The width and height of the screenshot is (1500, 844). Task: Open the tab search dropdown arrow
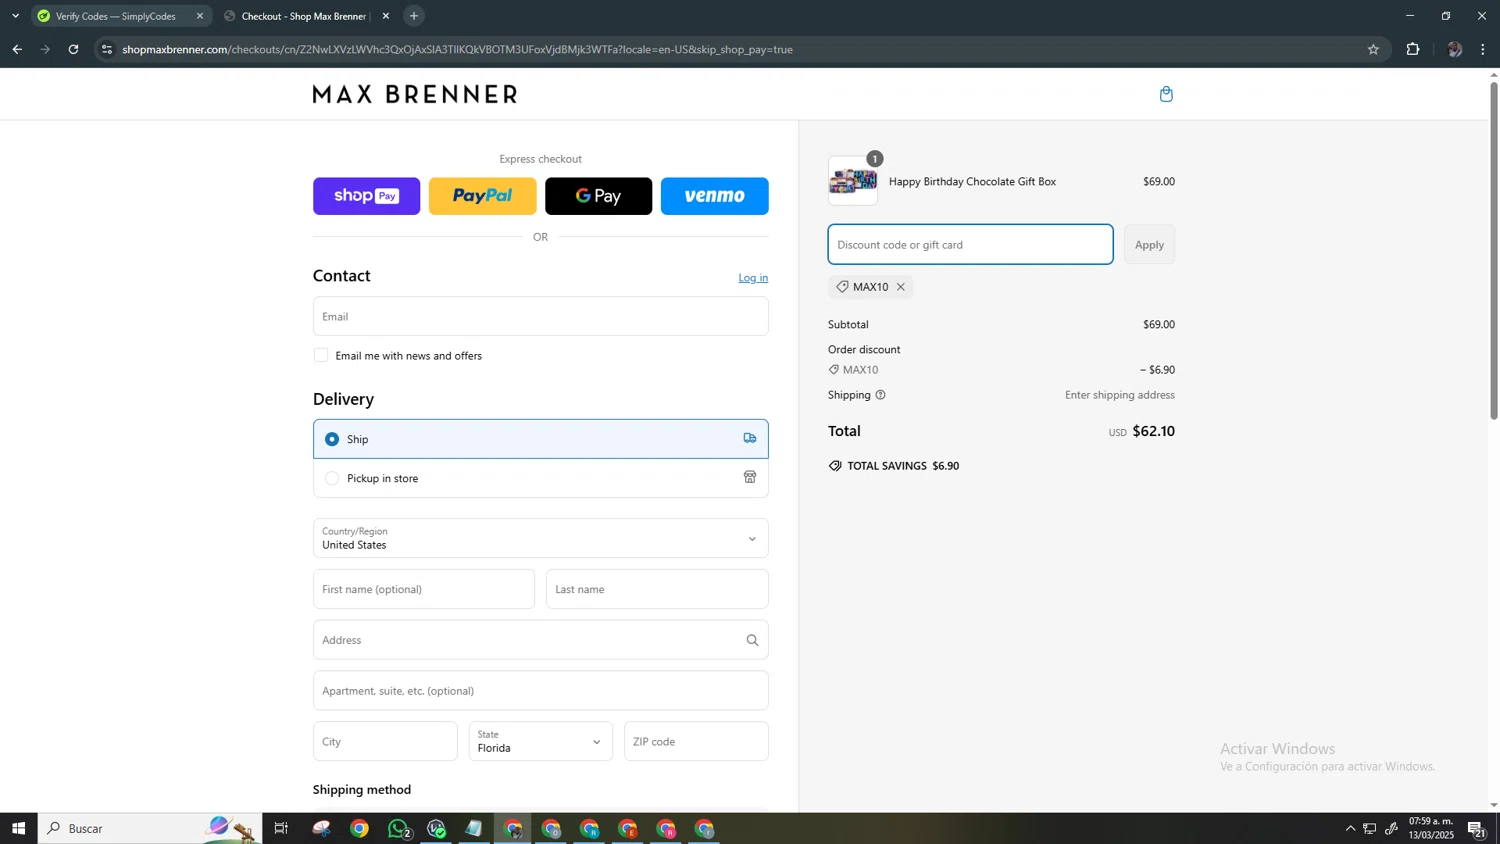(x=15, y=16)
